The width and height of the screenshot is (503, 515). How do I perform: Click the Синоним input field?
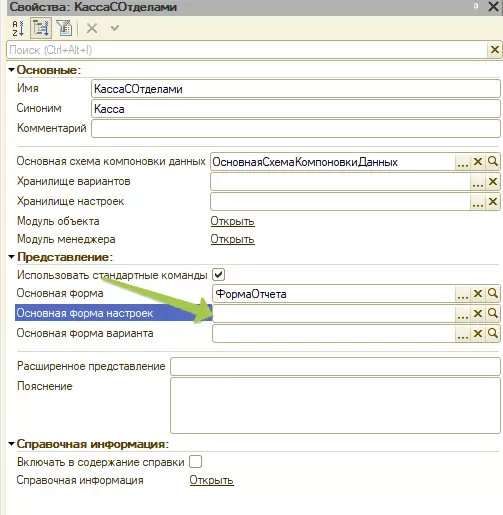point(296,109)
